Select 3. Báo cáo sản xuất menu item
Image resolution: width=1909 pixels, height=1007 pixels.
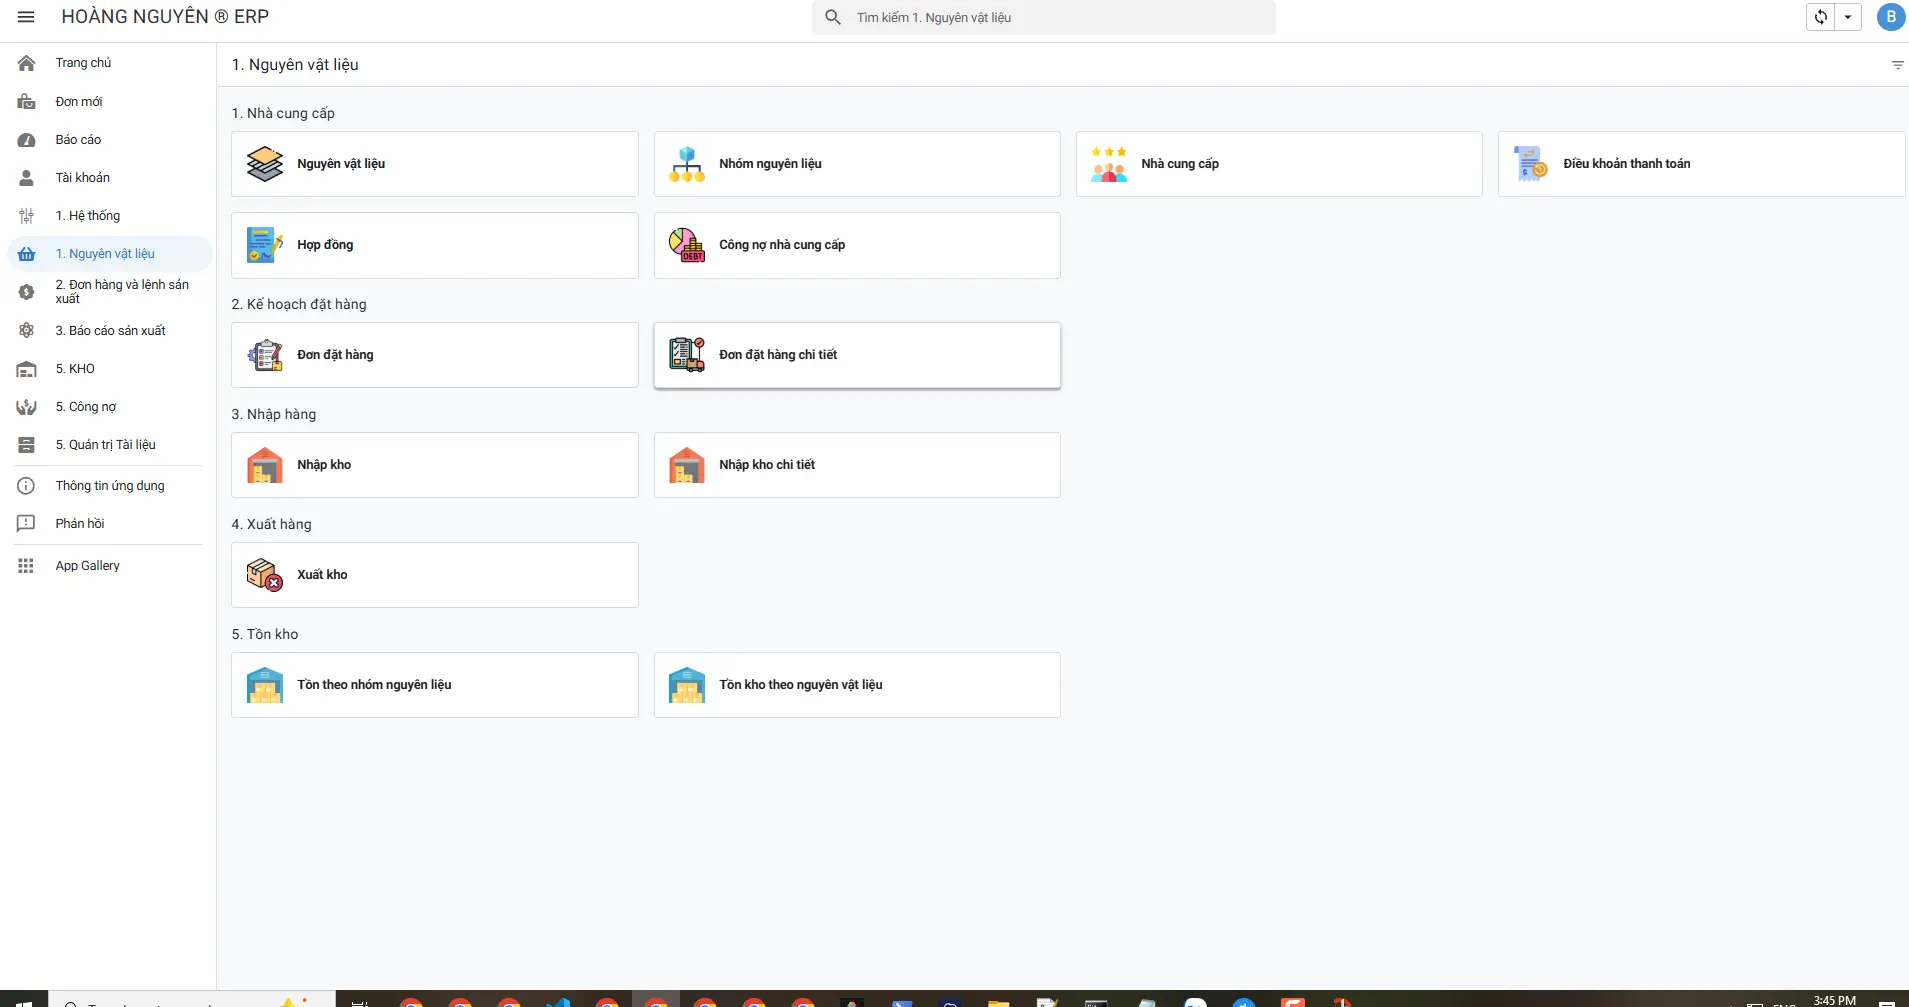coord(110,331)
